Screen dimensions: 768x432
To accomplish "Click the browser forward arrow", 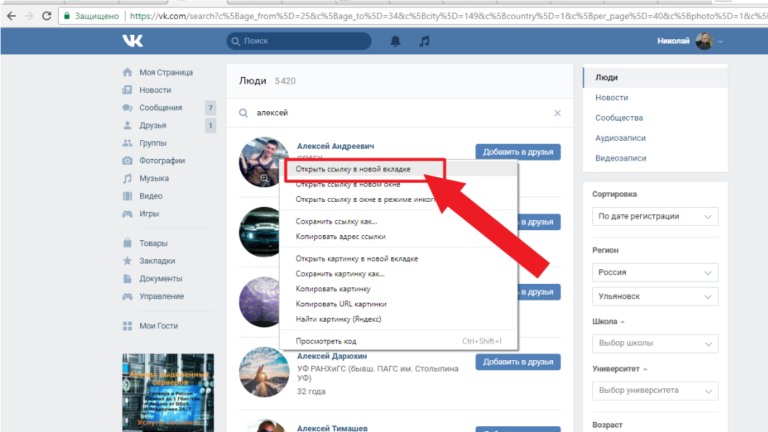I will click(29, 16).
